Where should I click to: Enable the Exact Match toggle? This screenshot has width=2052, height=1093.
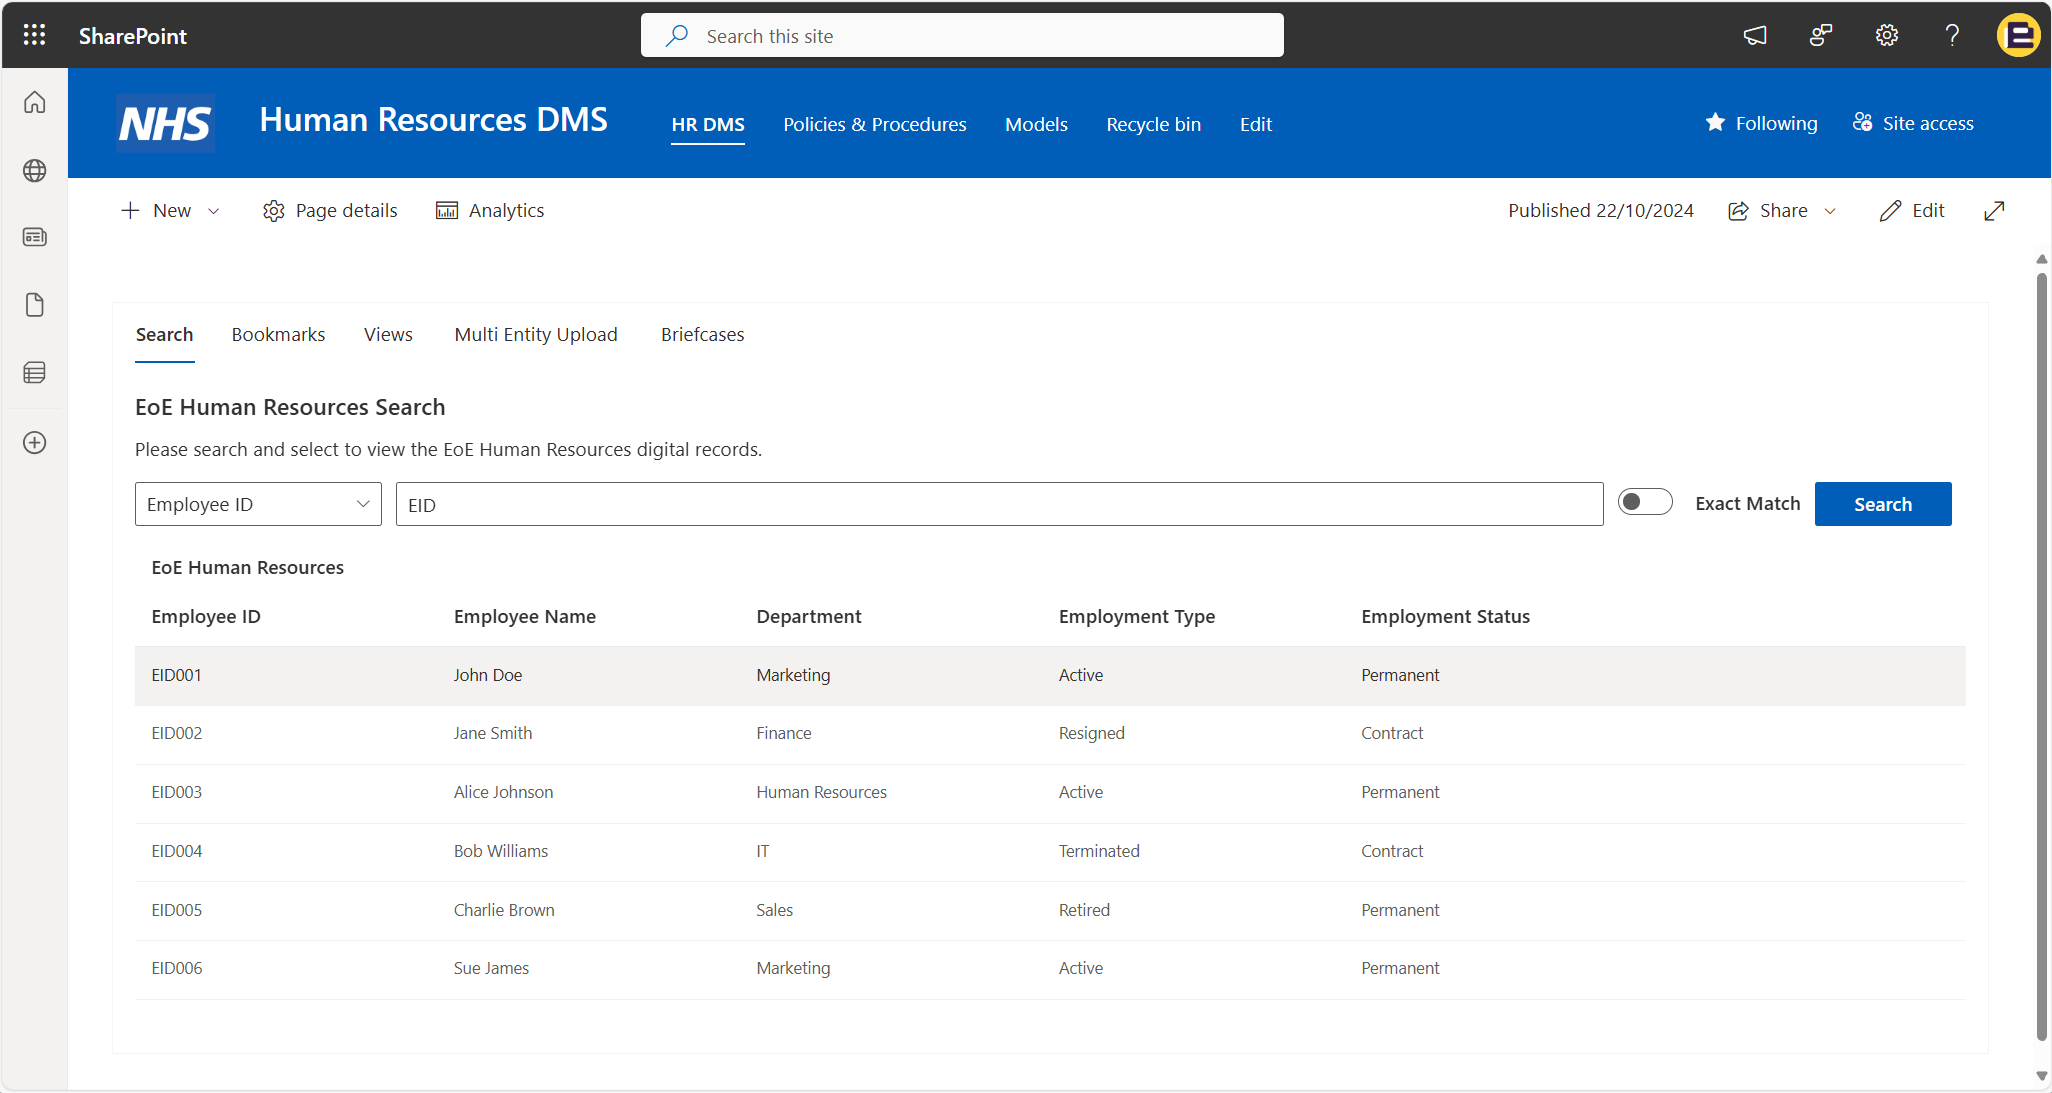click(1644, 502)
